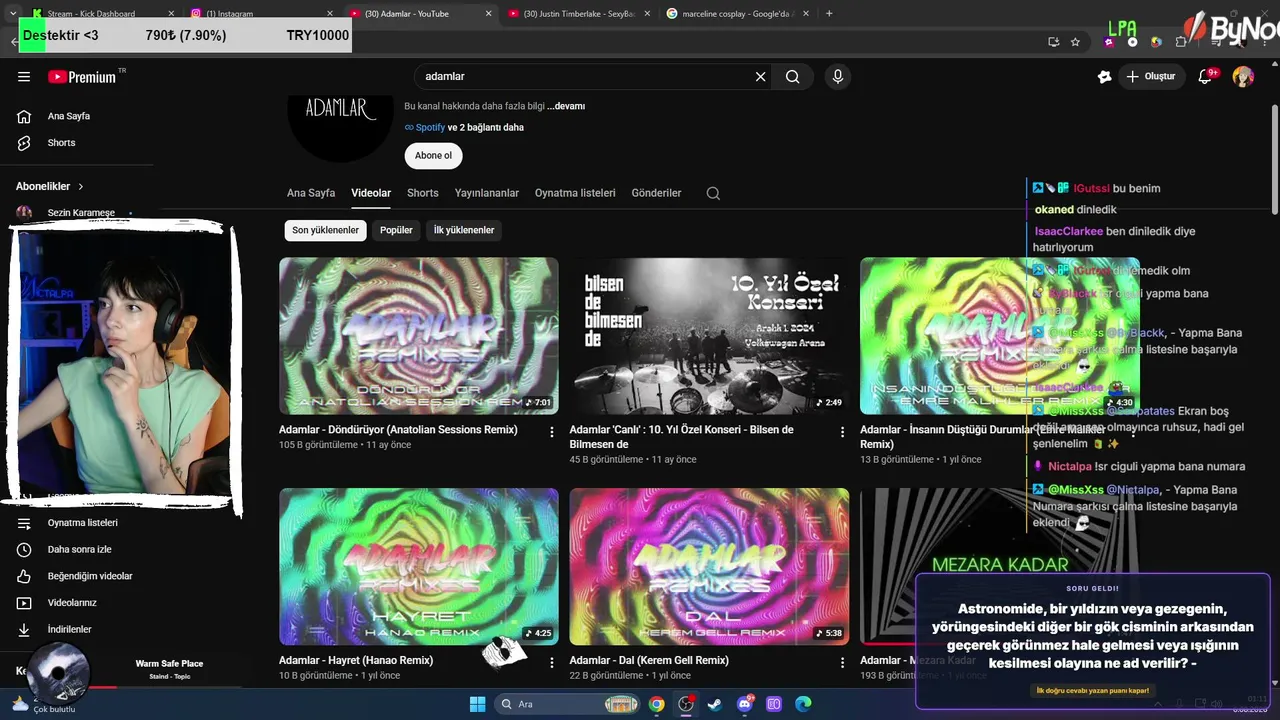Open the browser extensions puzzle icon
Screen dimensions: 1280x720
click(x=1181, y=42)
